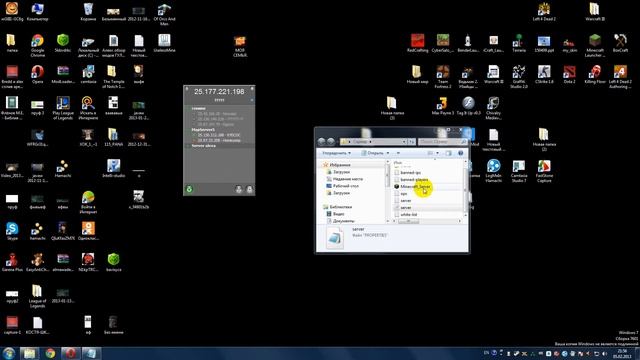Collapse middle Hamachi network group header
The image size is (640, 360).
[x=203, y=130]
